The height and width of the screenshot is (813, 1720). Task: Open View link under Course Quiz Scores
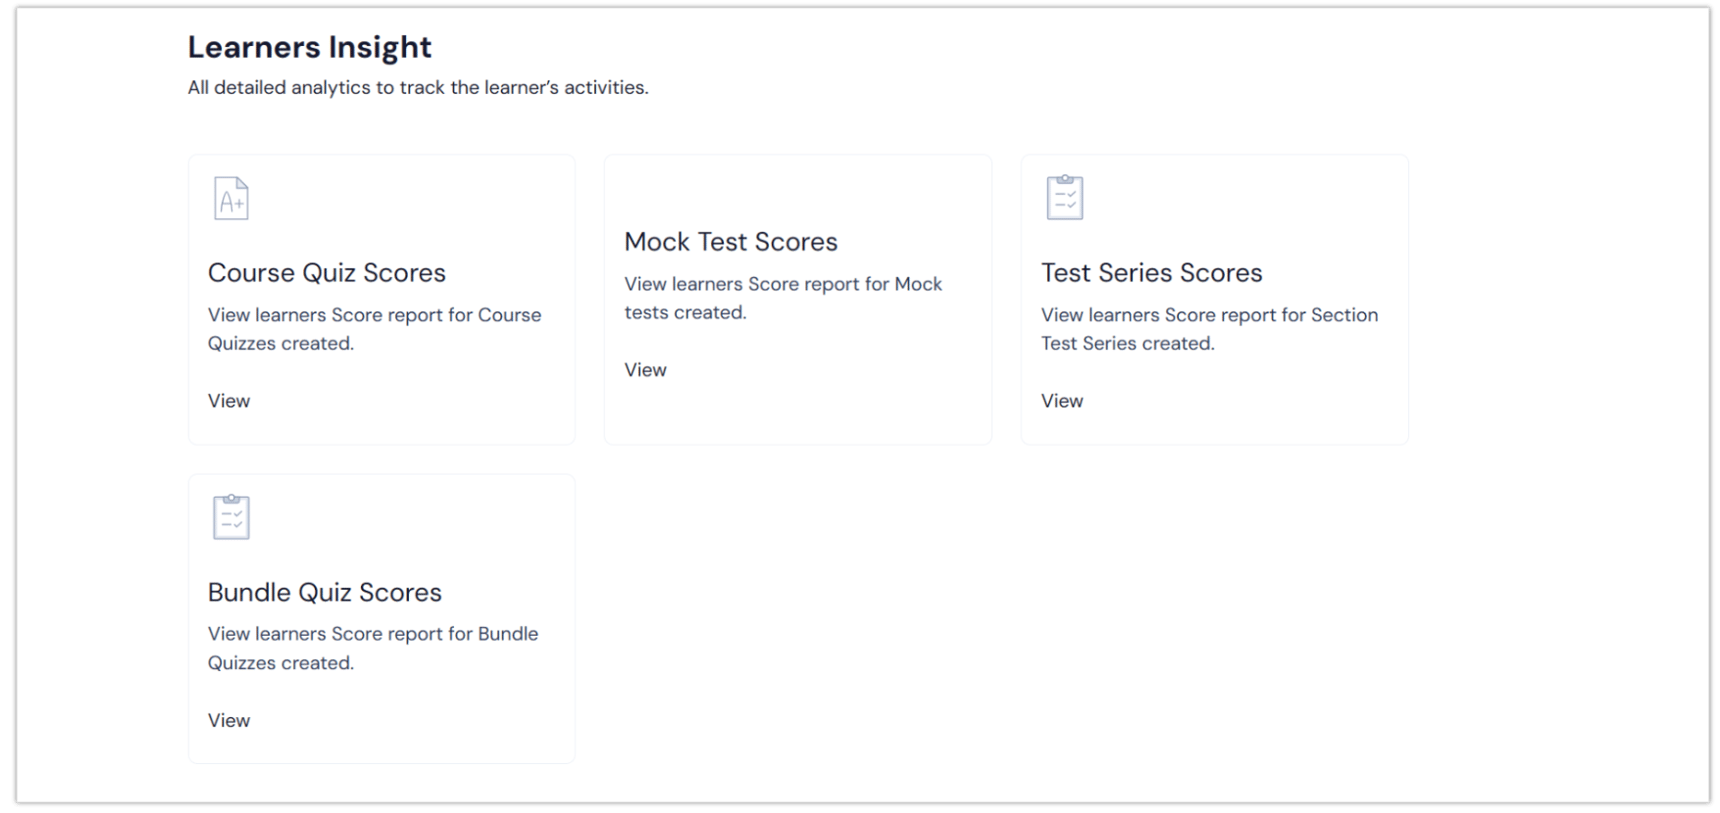point(229,401)
